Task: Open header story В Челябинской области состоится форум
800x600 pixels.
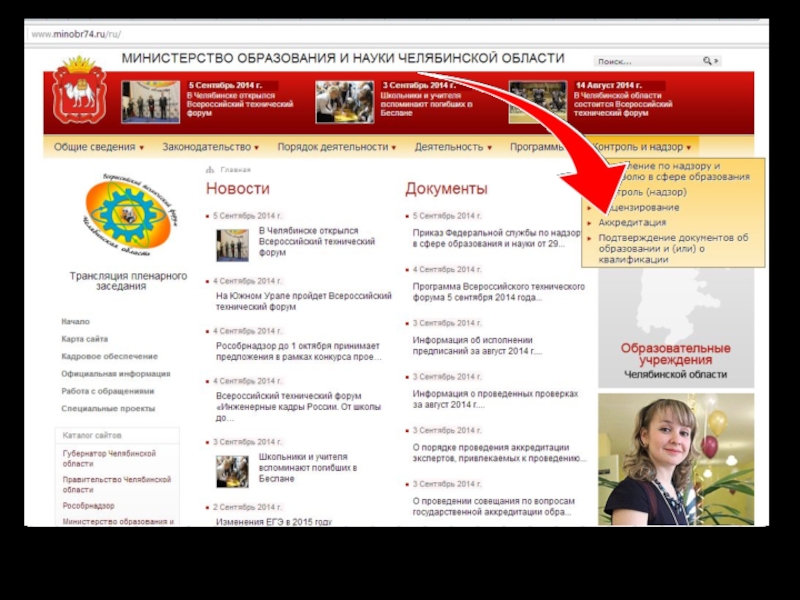Action: (x=623, y=104)
